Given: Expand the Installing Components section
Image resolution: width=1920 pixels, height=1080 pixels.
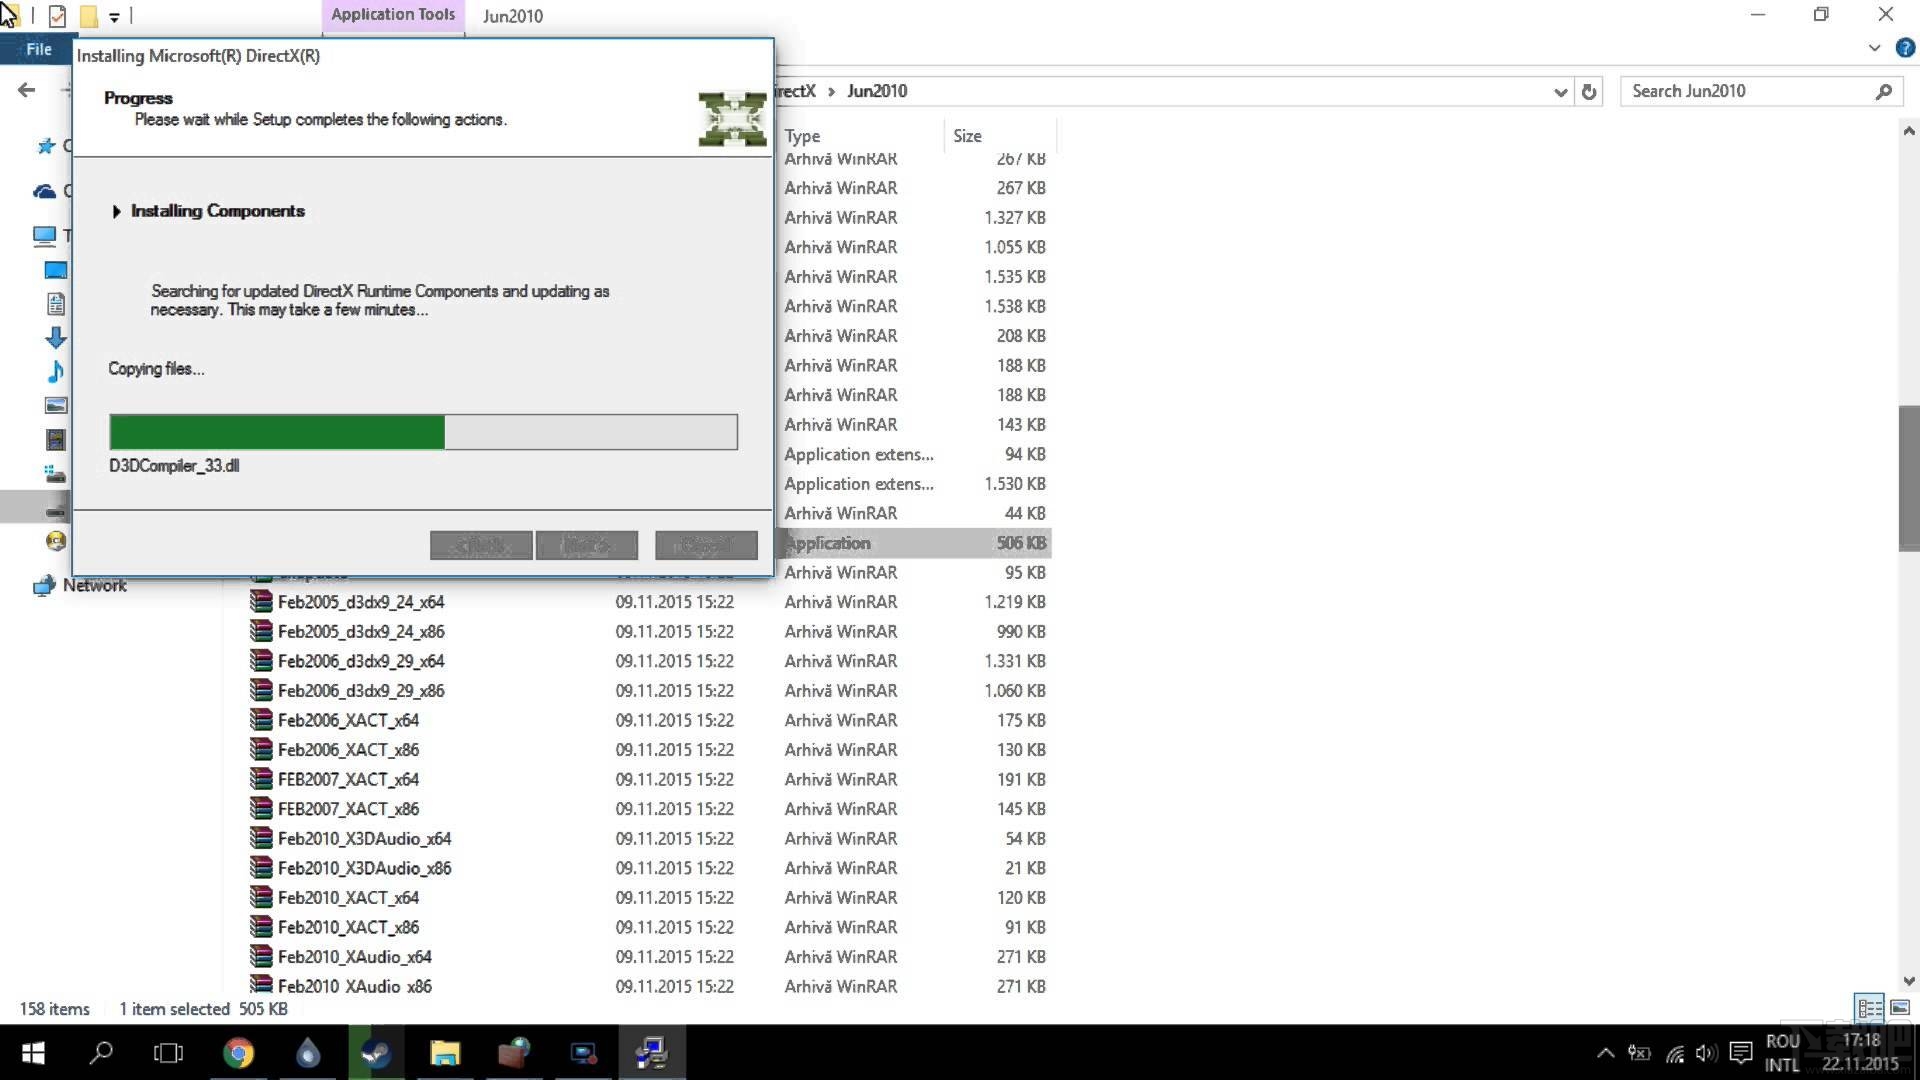Looking at the screenshot, I should pyautogui.click(x=116, y=210).
